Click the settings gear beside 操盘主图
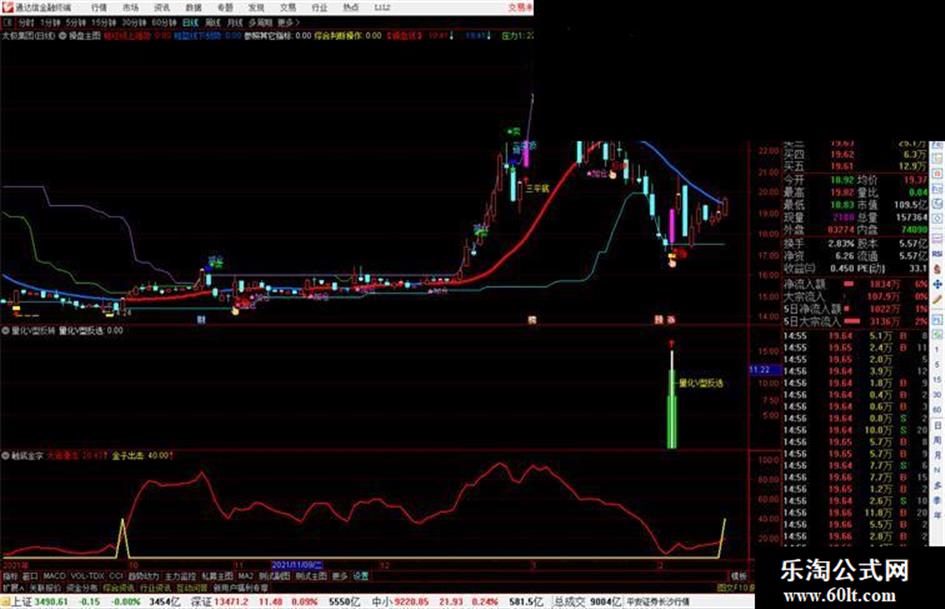This screenshot has width=945, height=609. click(x=62, y=36)
